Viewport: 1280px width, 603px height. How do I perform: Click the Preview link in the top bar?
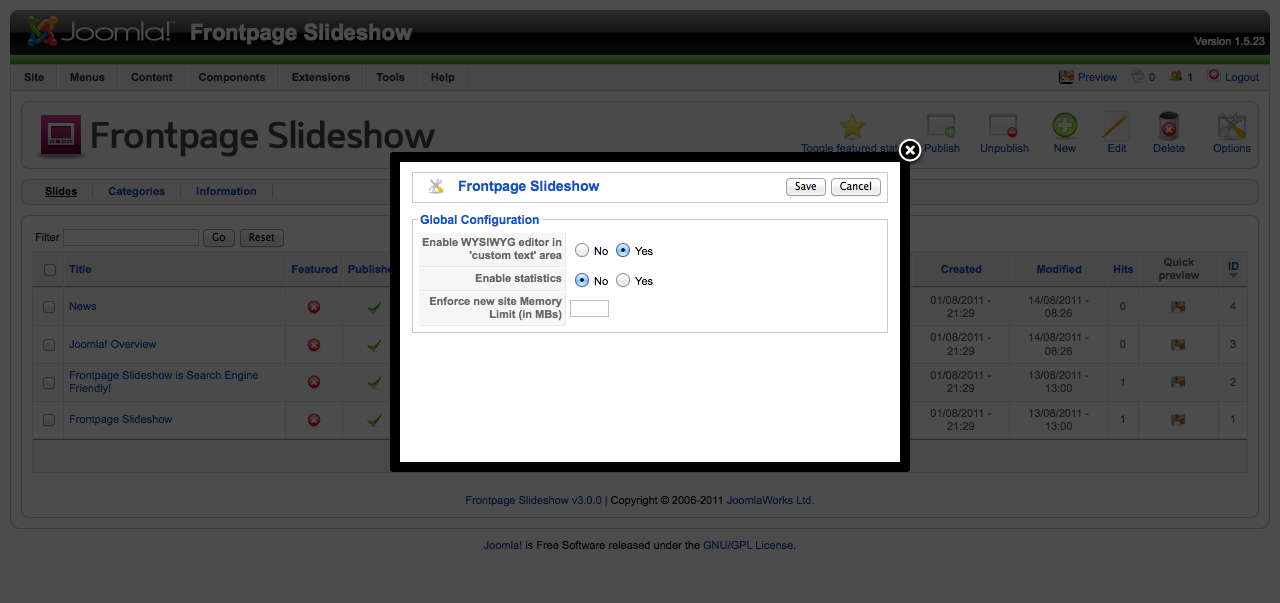coord(1097,77)
